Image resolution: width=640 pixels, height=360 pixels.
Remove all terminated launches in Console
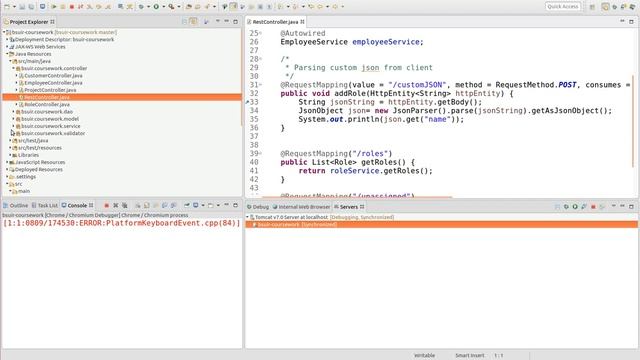[x=124, y=205]
